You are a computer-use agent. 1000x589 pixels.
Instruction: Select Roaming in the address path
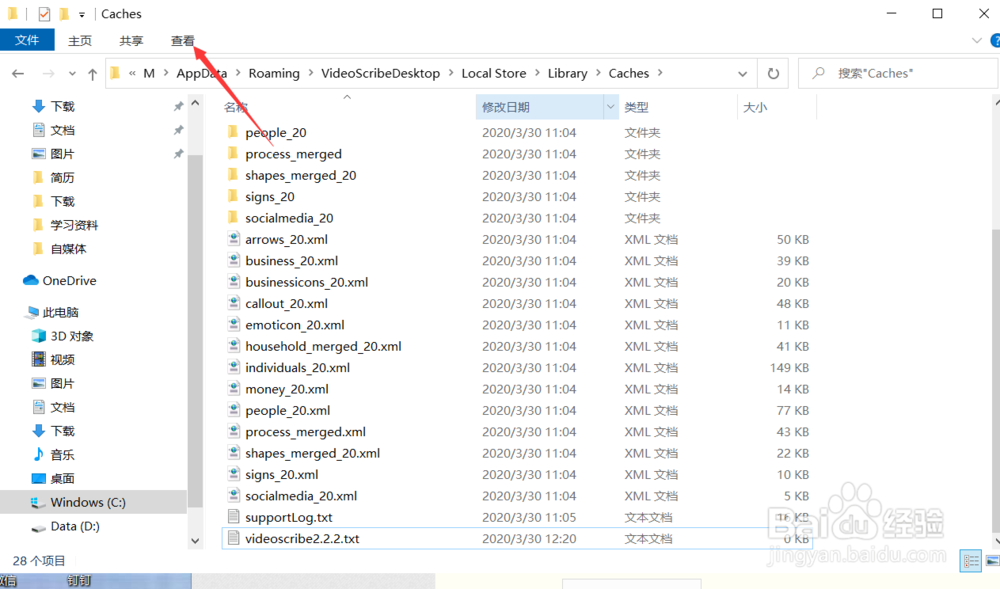coord(274,73)
